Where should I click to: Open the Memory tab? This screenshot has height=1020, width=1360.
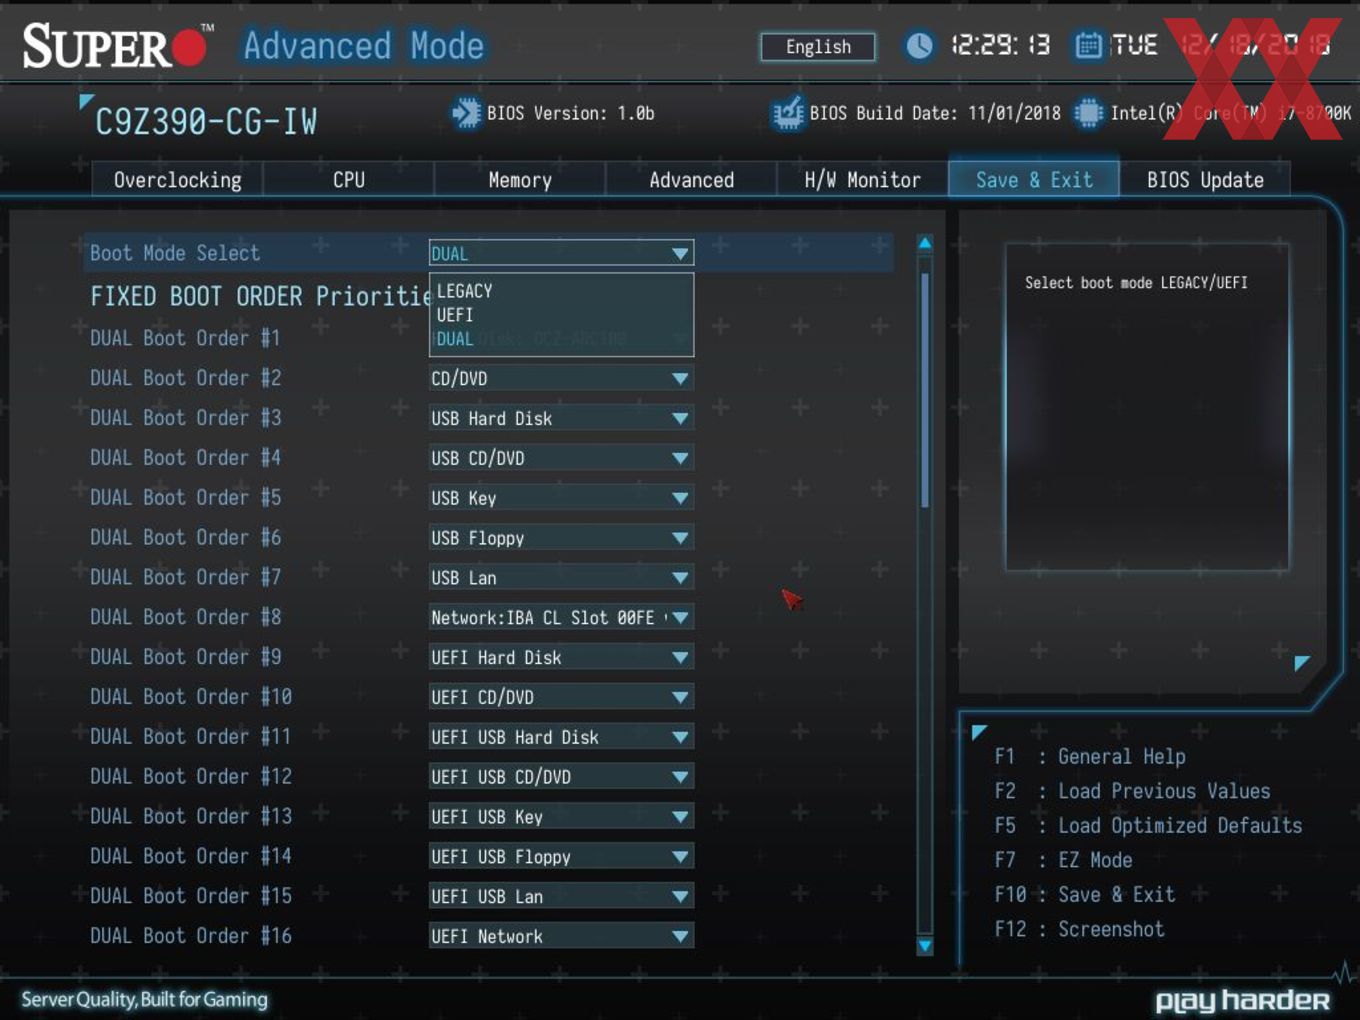click(520, 180)
